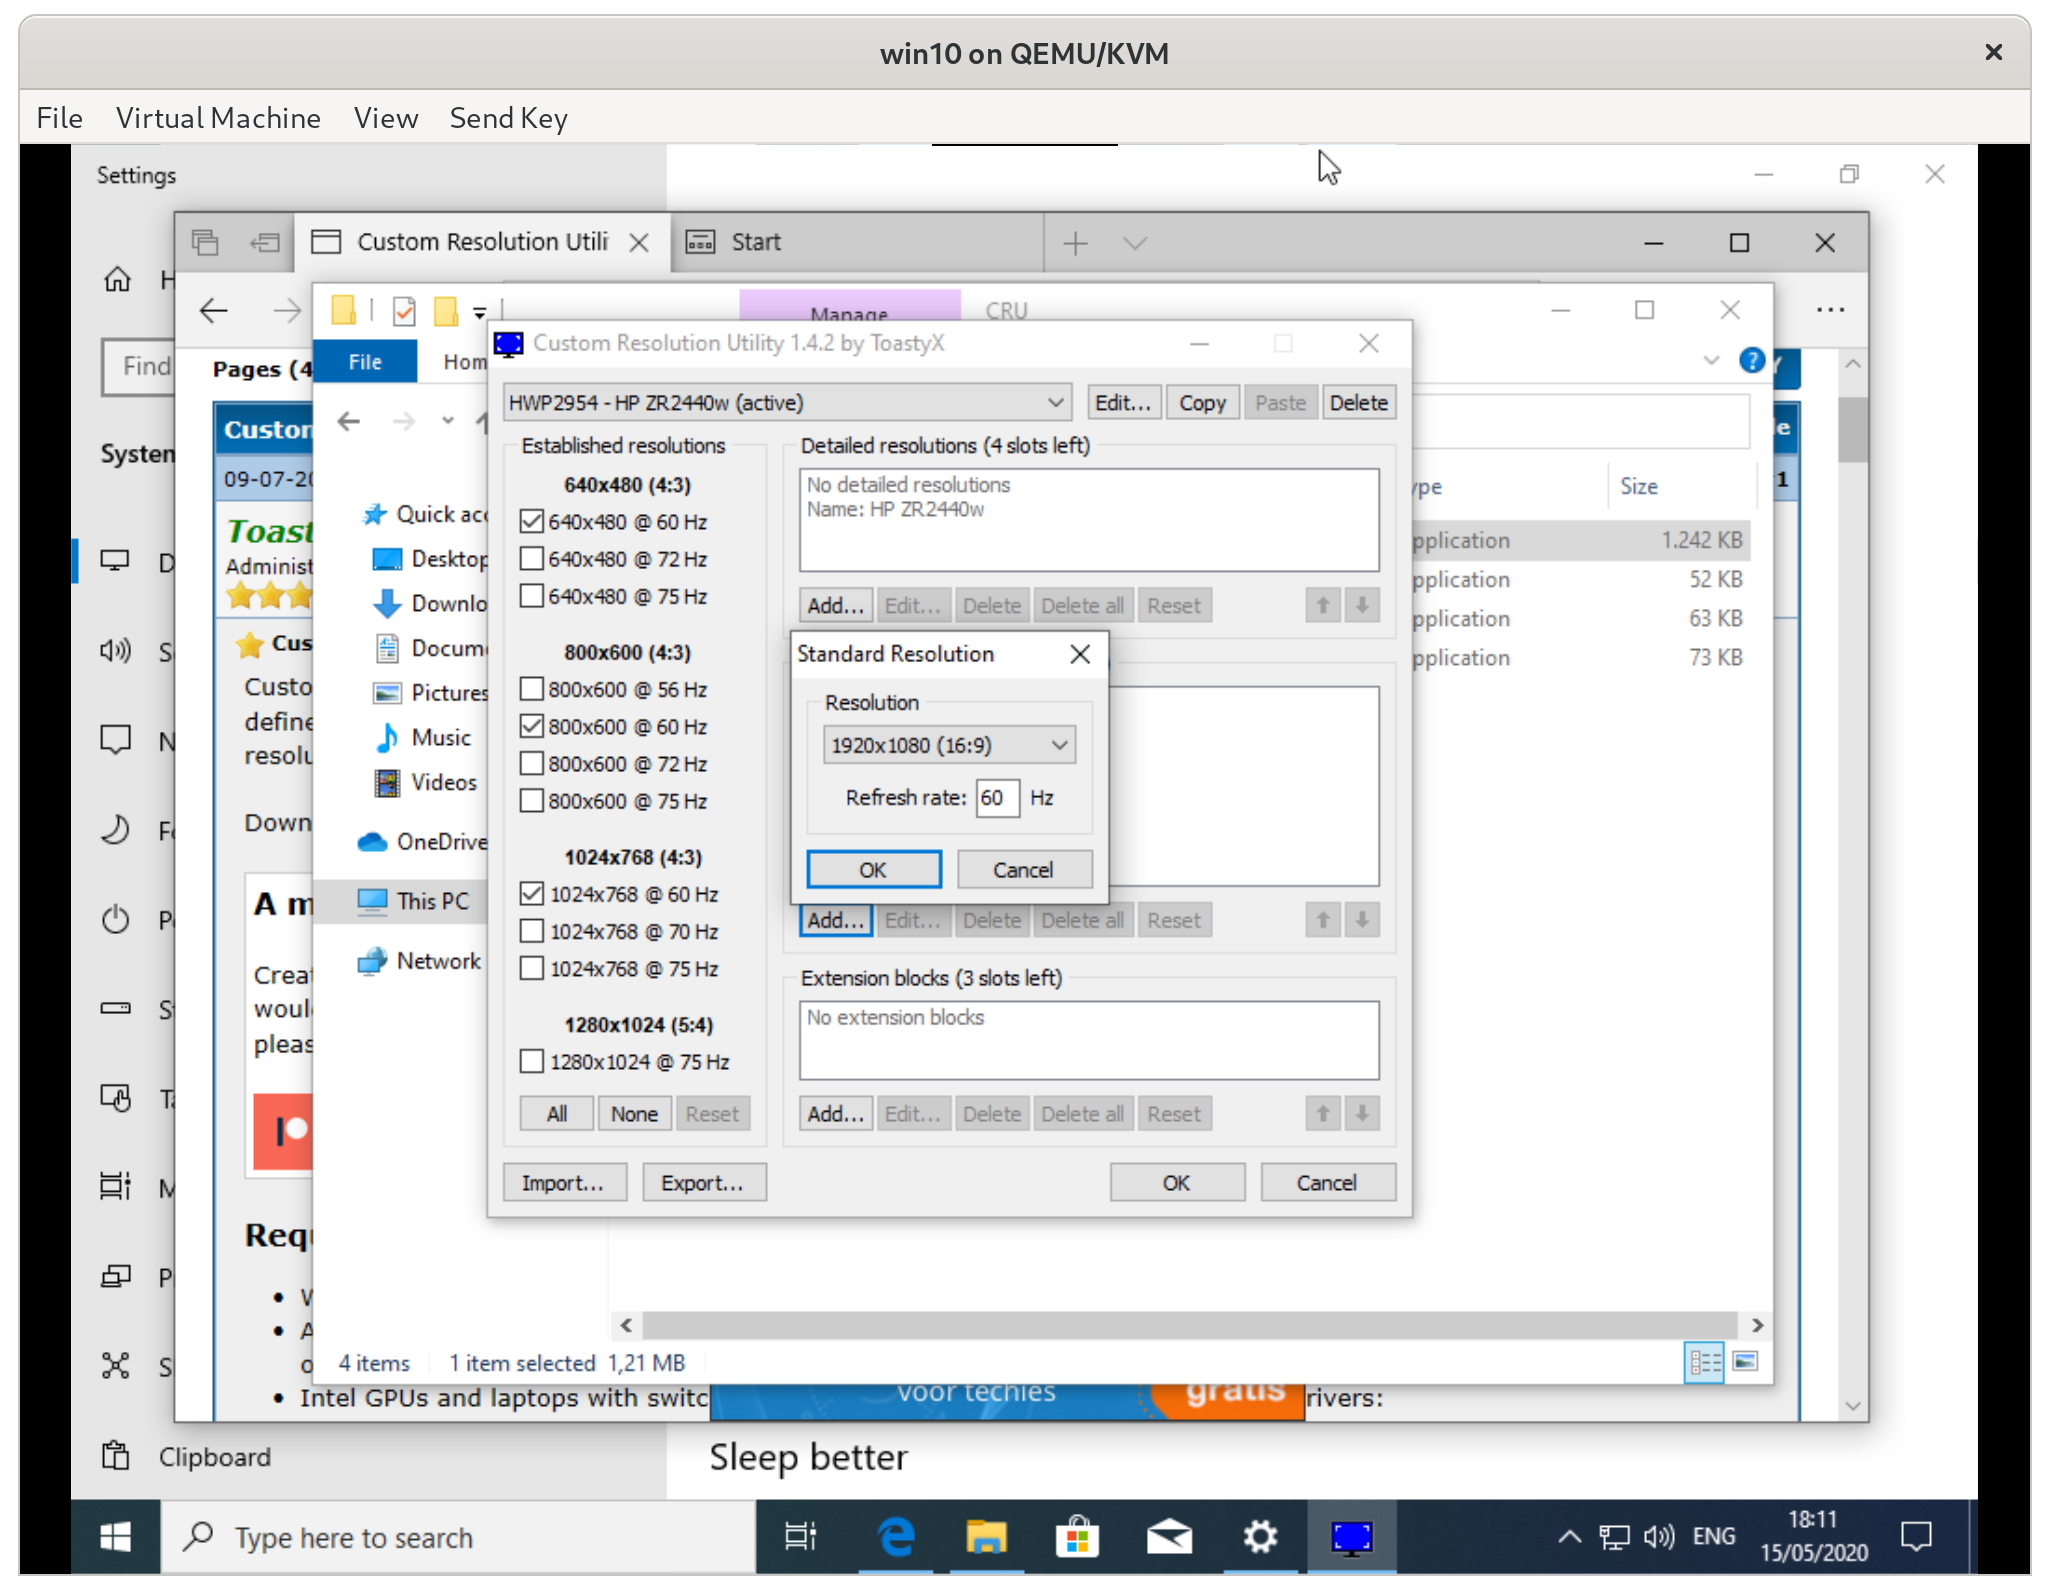
Task: Switch to the Start browser tab
Action: pyautogui.click(x=755, y=242)
